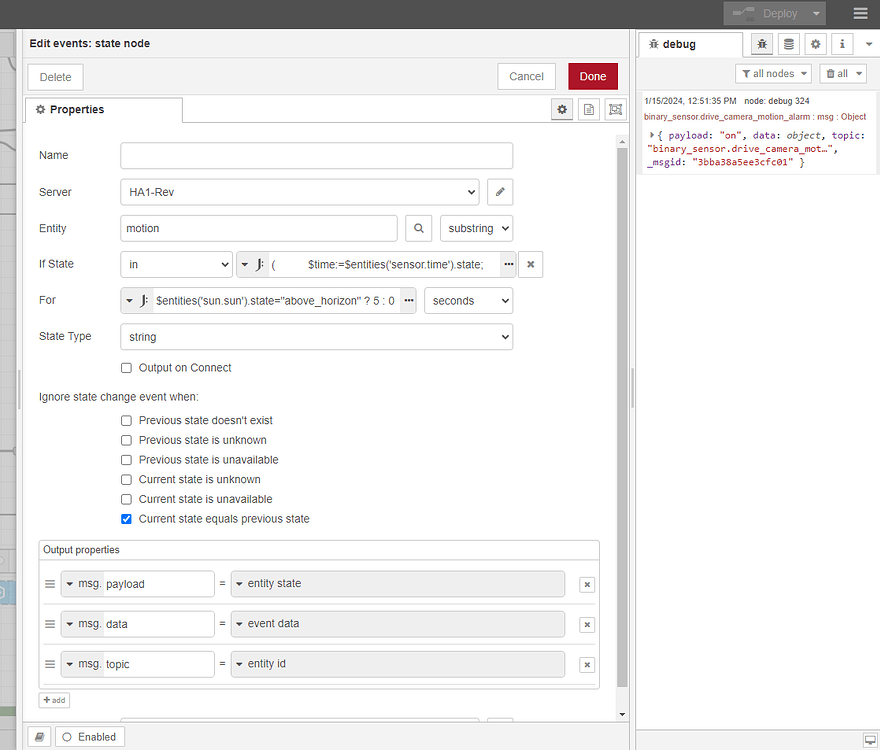This screenshot has width=880, height=750.
Task: Open node description document icon
Action: (x=589, y=109)
